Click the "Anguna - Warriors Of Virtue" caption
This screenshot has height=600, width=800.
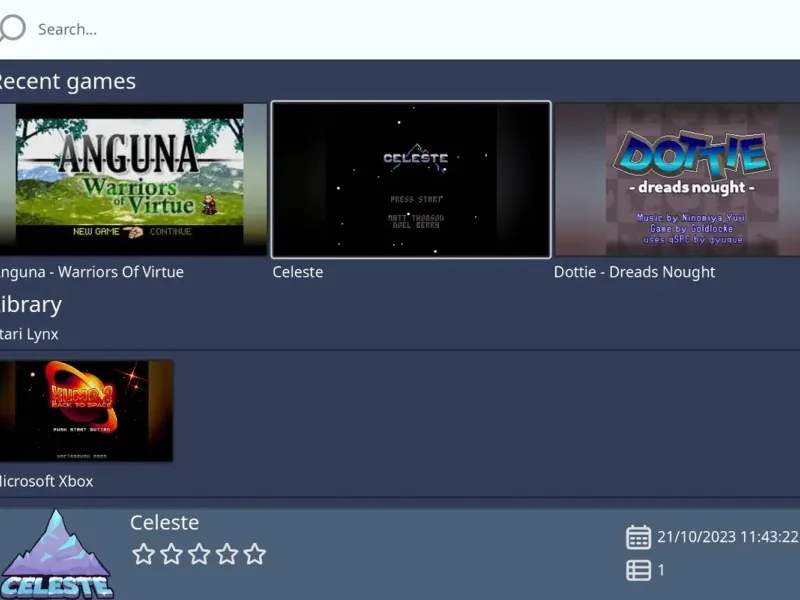(91, 272)
